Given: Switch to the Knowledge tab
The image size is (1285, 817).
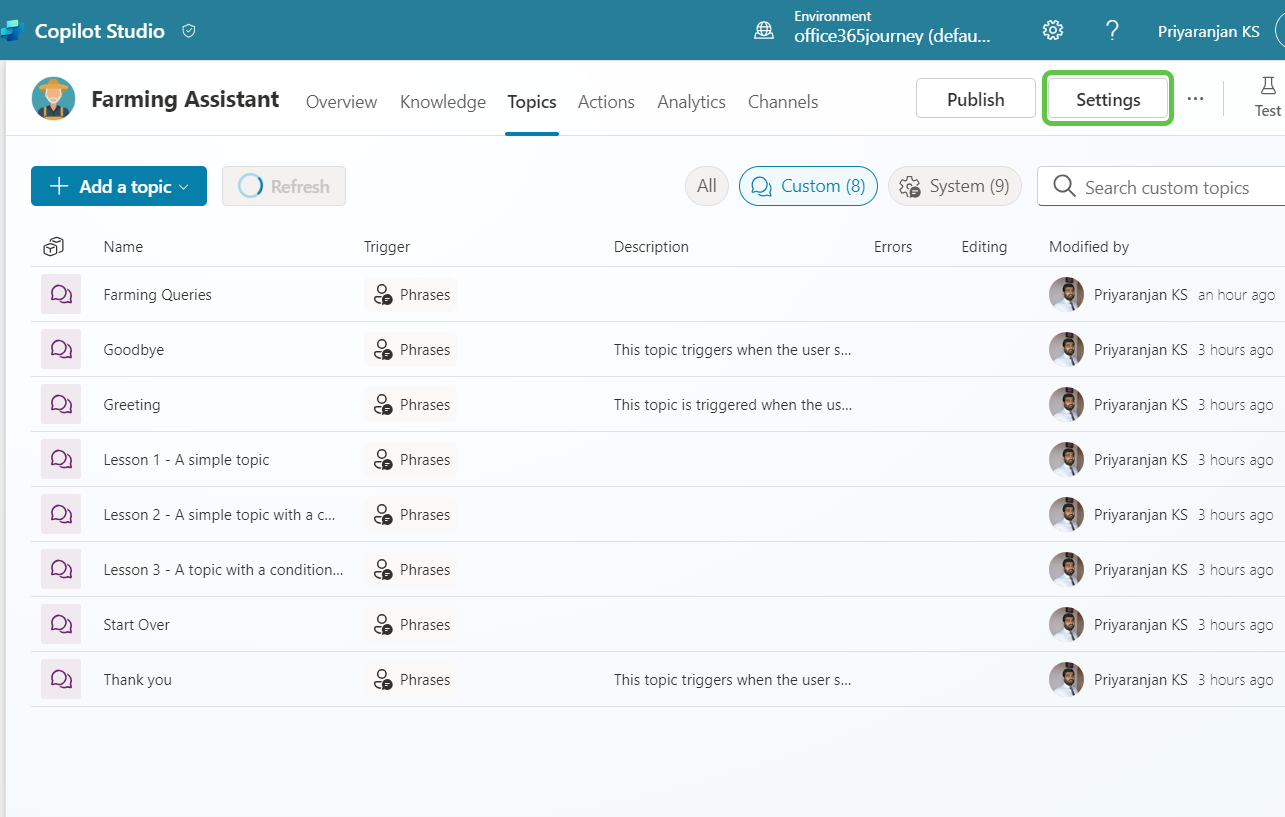Looking at the screenshot, I should [442, 102].
